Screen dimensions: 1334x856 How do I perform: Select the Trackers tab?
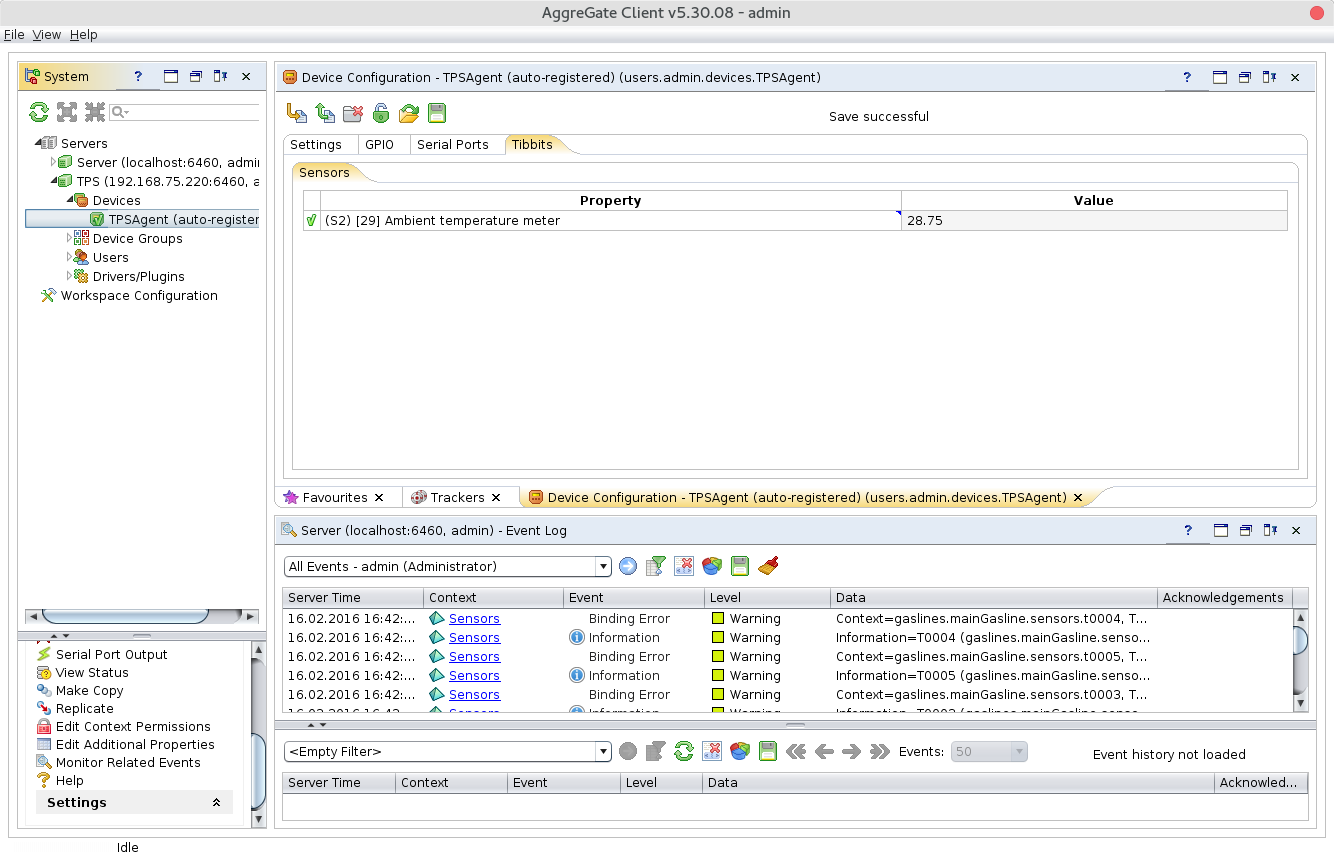click(458, 497)
